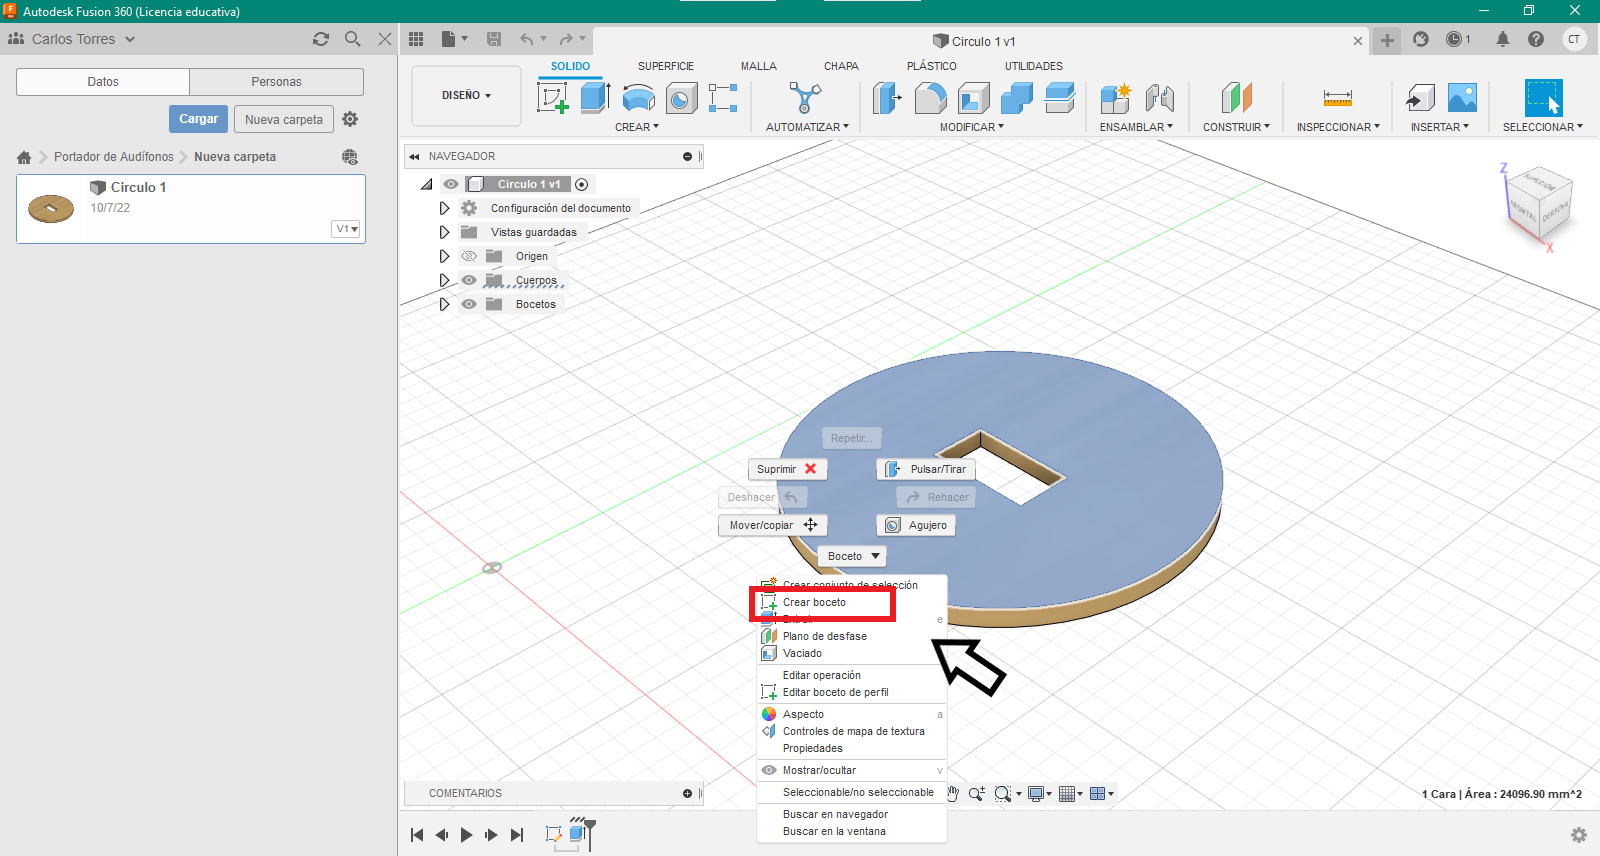This screenshot has height=856, width=1600.
Task: Select the Joint tool
Action: point(1159,98)
